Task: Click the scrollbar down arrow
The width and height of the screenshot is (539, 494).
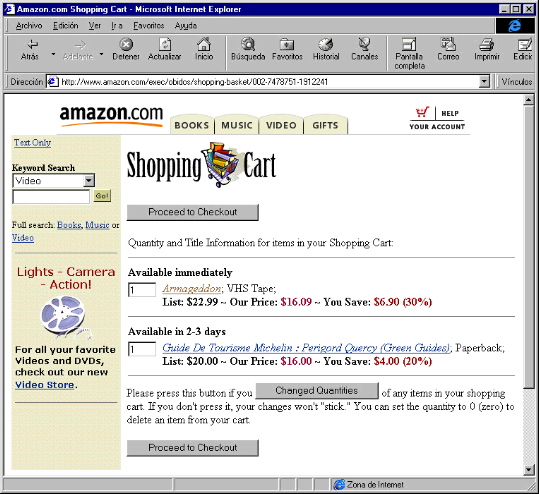Action: pyautogui.click(x=528, y=470)
